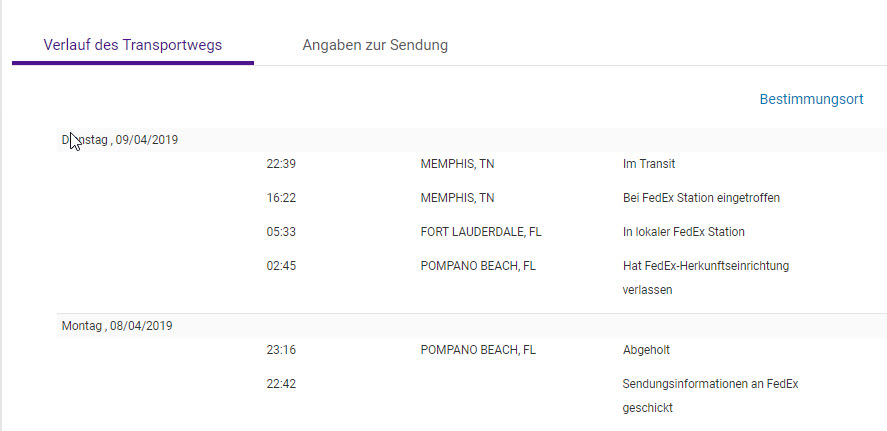Click the Bestimmungsort link

pyautogui.click(x=811, y=99)
